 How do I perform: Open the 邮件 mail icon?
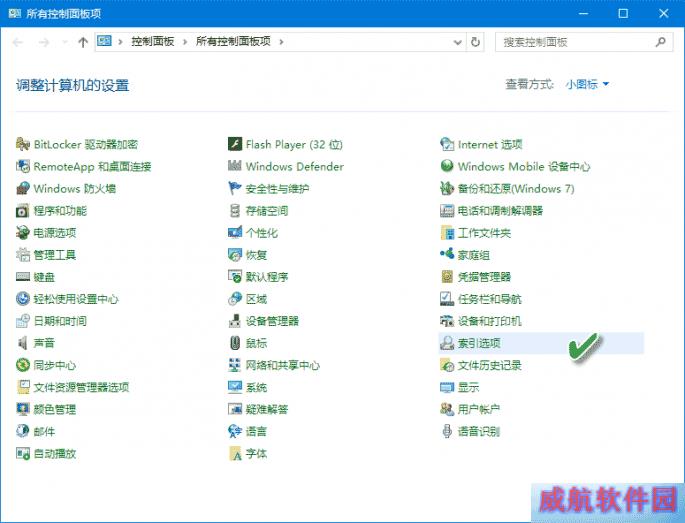pos(23,431)
